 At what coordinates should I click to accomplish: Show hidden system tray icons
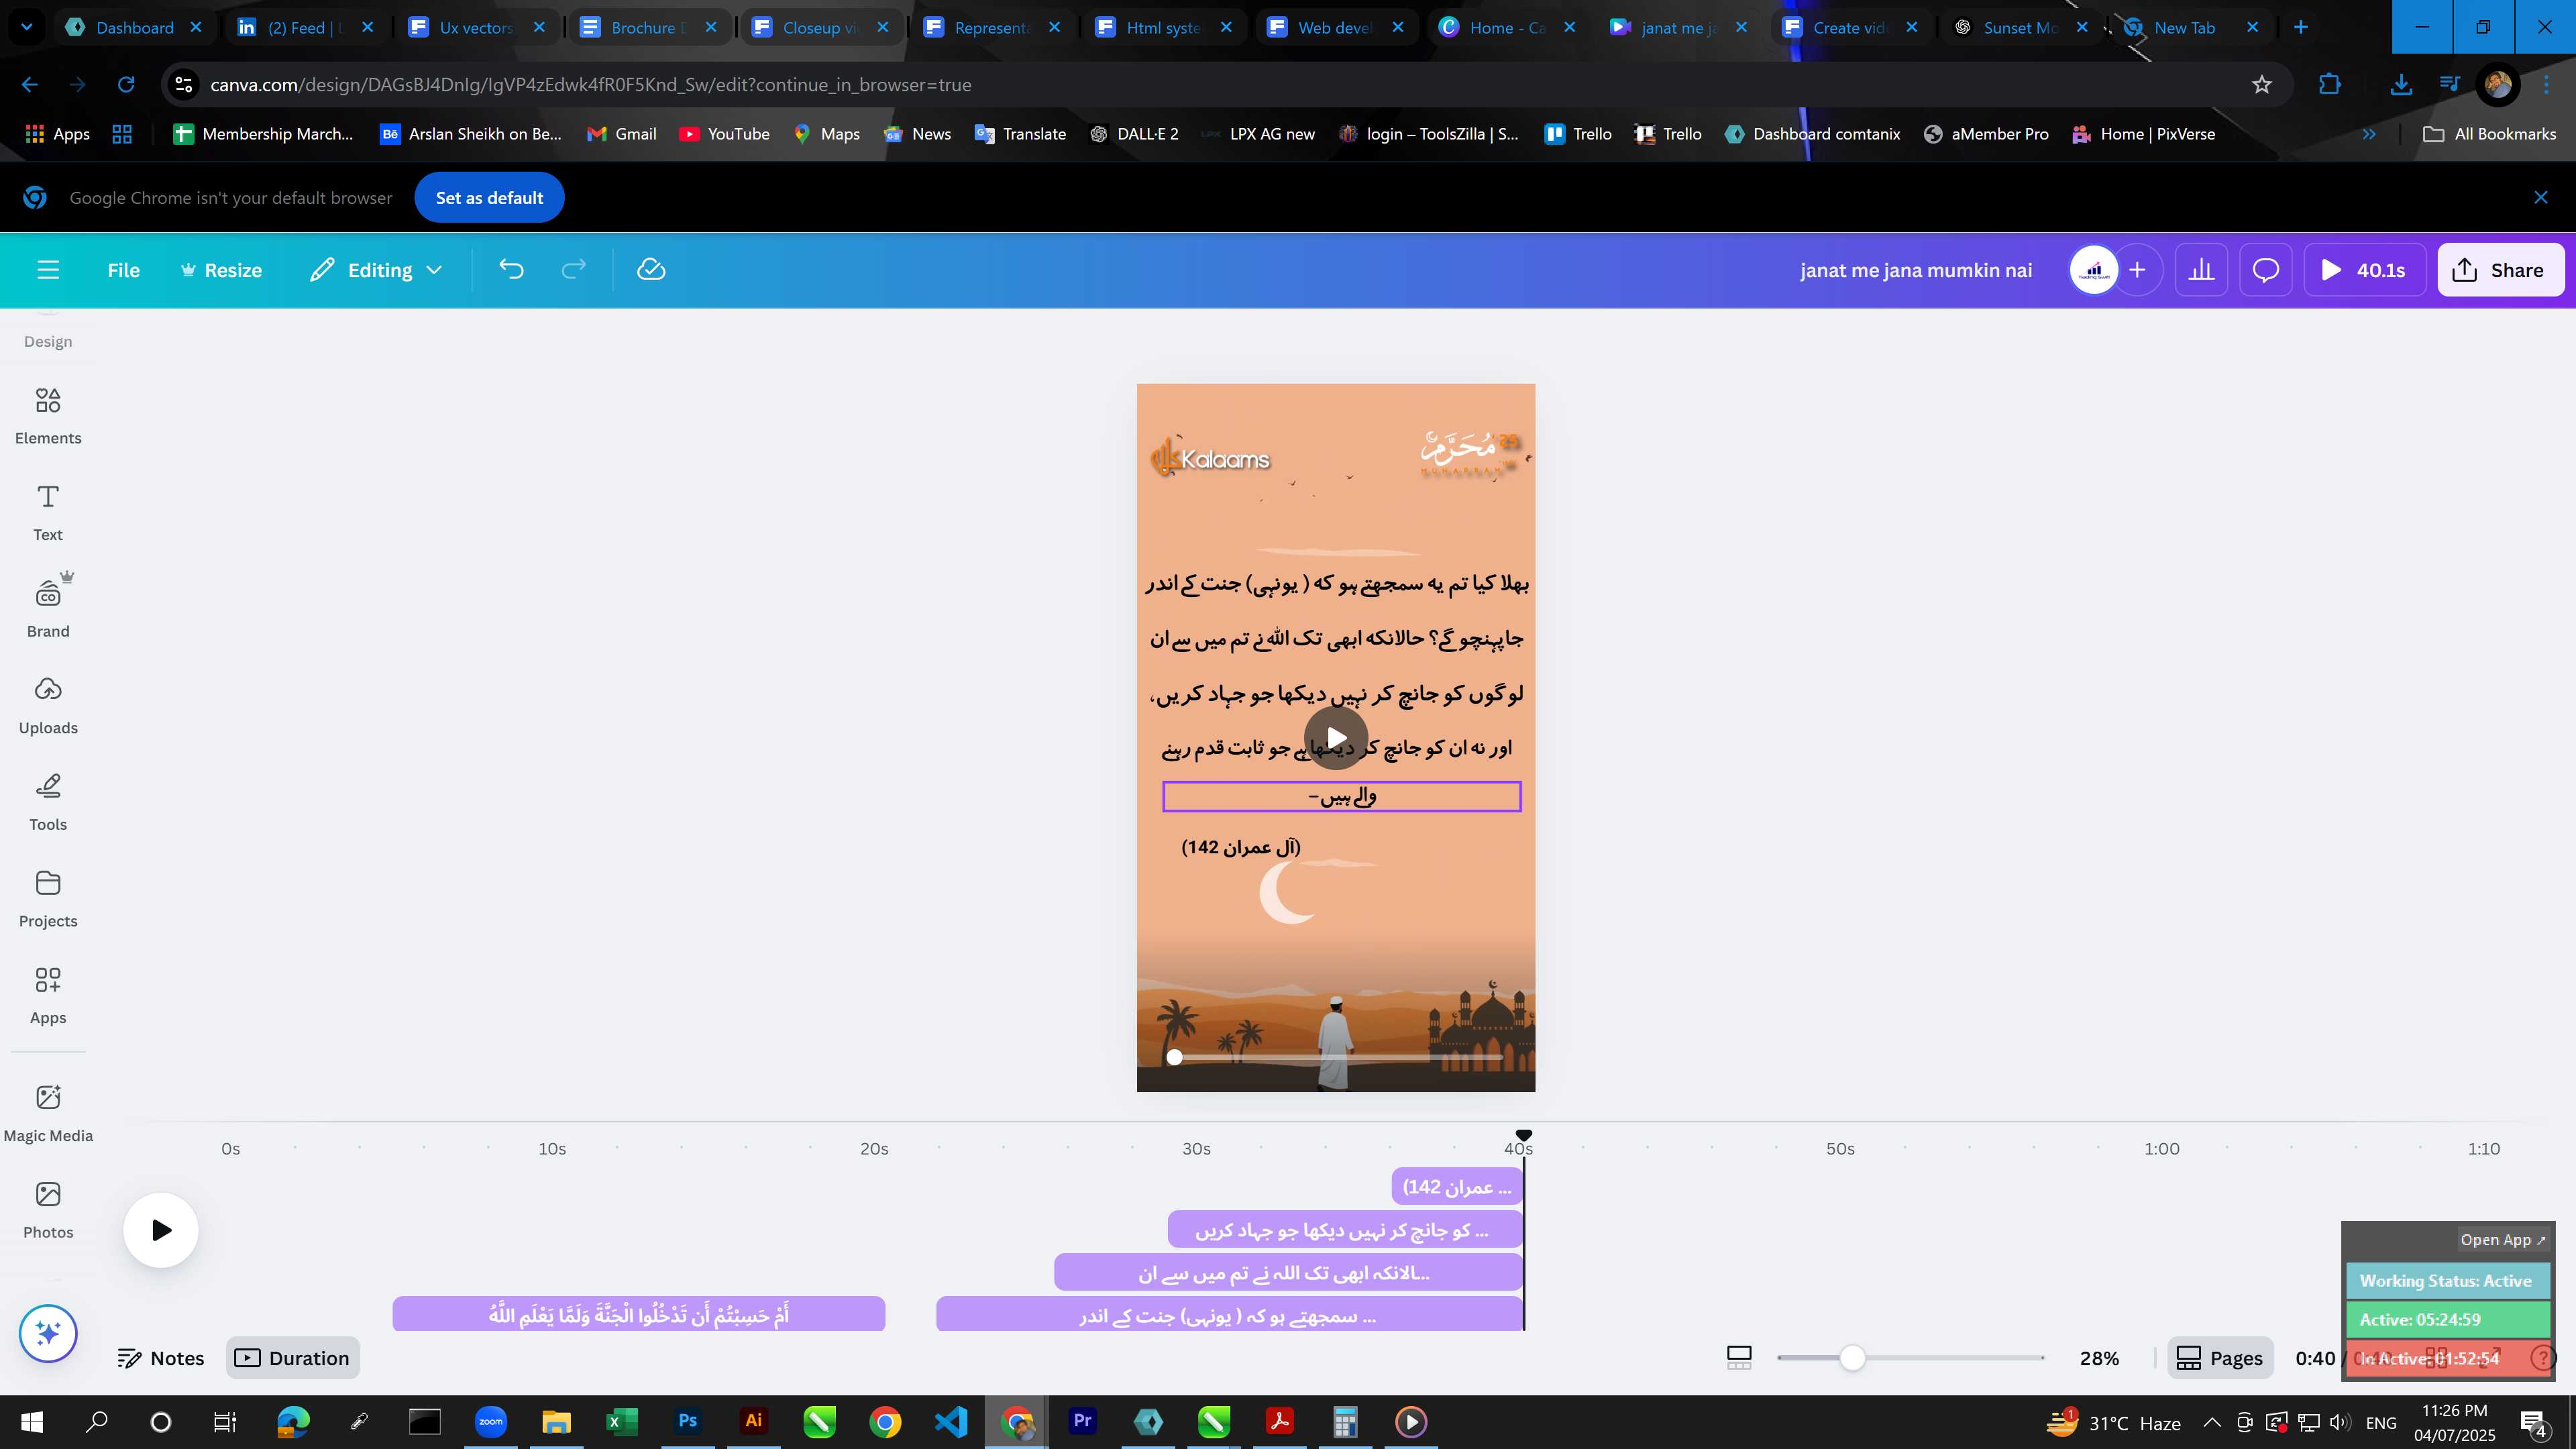(x=2212, y=1422)
